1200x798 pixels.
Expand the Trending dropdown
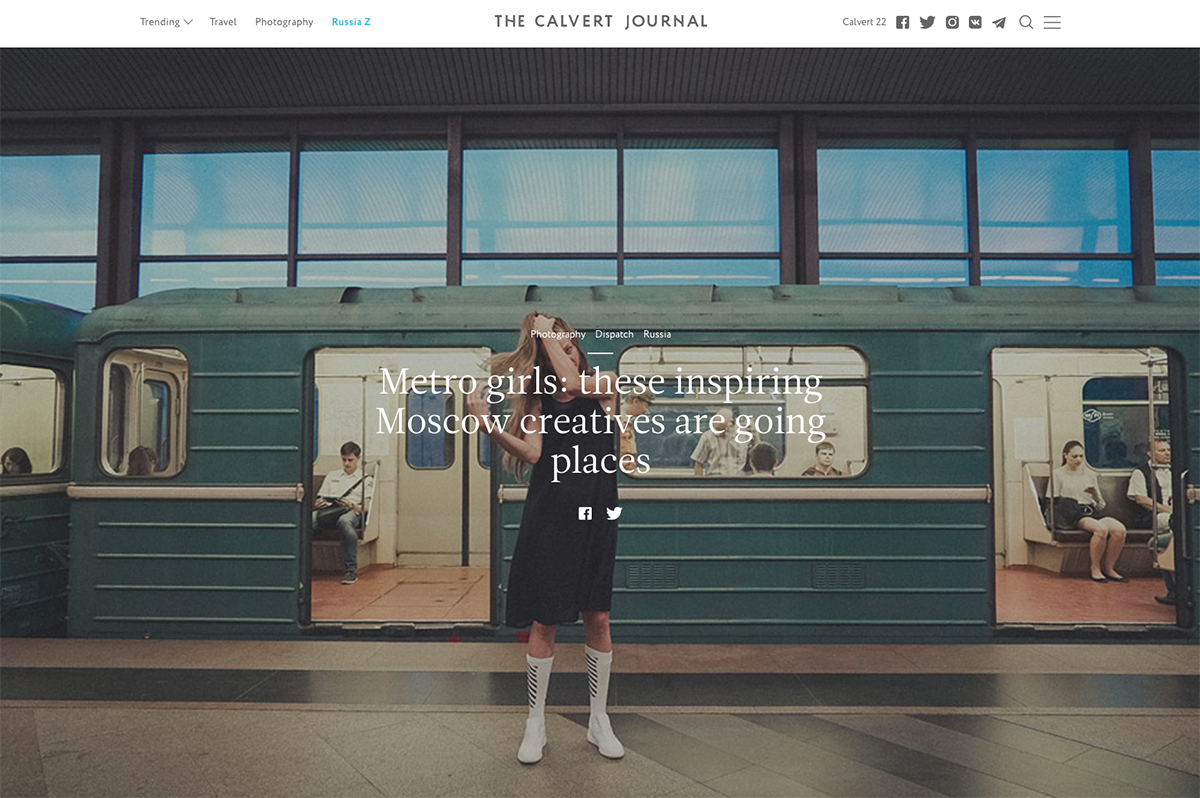tap(166, 22)
